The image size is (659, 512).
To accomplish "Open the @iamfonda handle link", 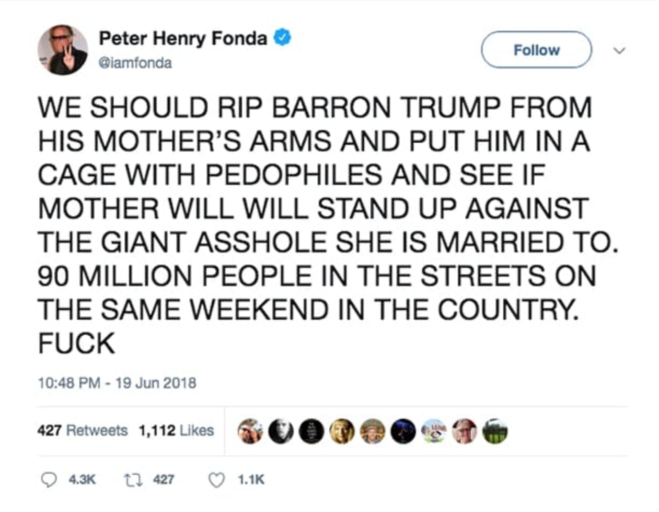I will click(x=135, y=63).
